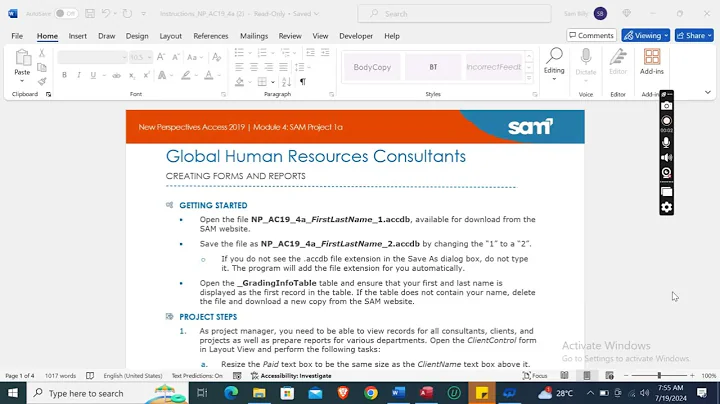The width and height of the screenshot is (720, 404).
Task: Click the Clear All Formatting icon
Action: pyautogui.click(x=217, y=57)
